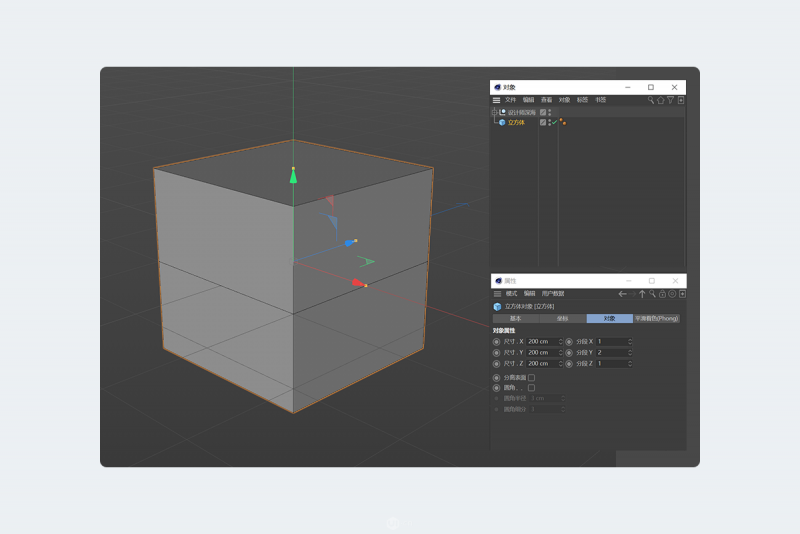Open the 用户数据 menu
800x534 pixels.
point(553,294)
